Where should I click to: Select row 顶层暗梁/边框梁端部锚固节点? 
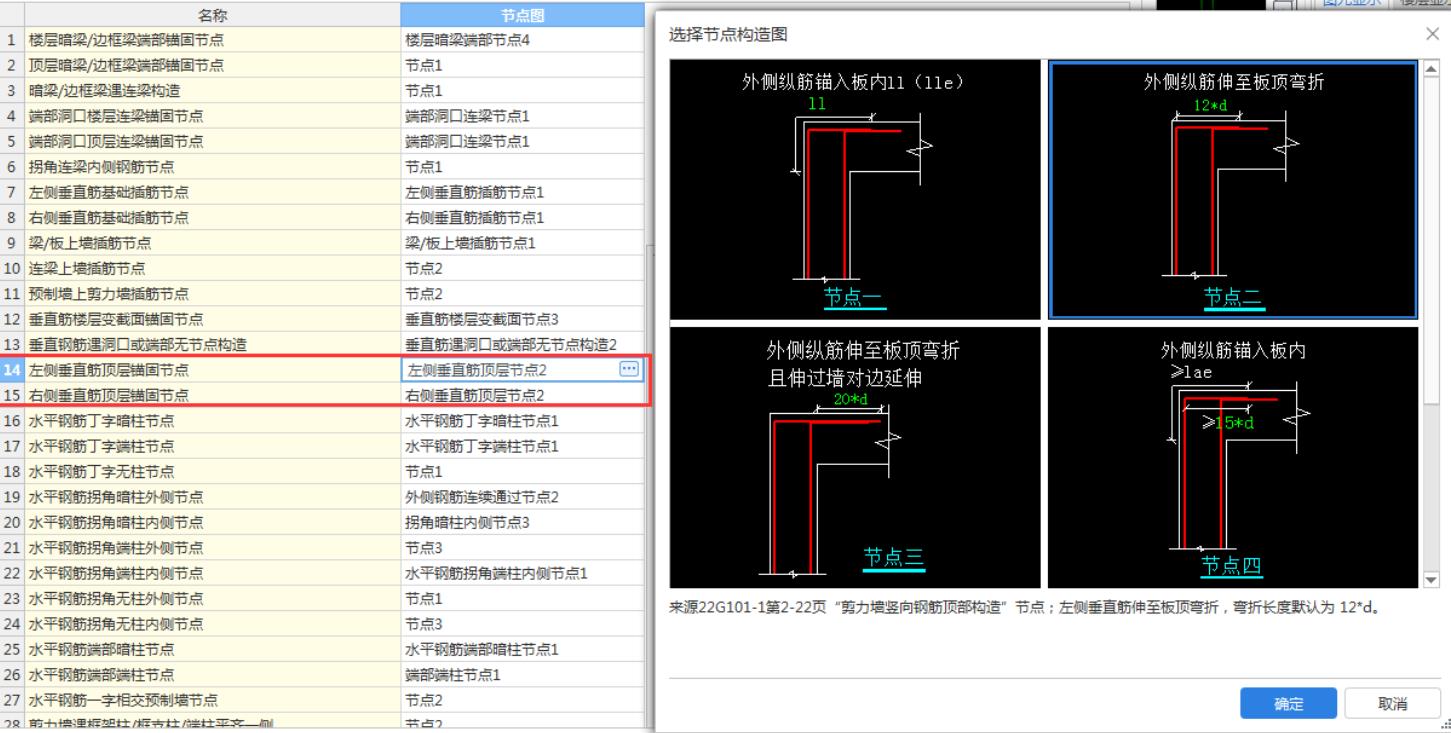(212, 66)
